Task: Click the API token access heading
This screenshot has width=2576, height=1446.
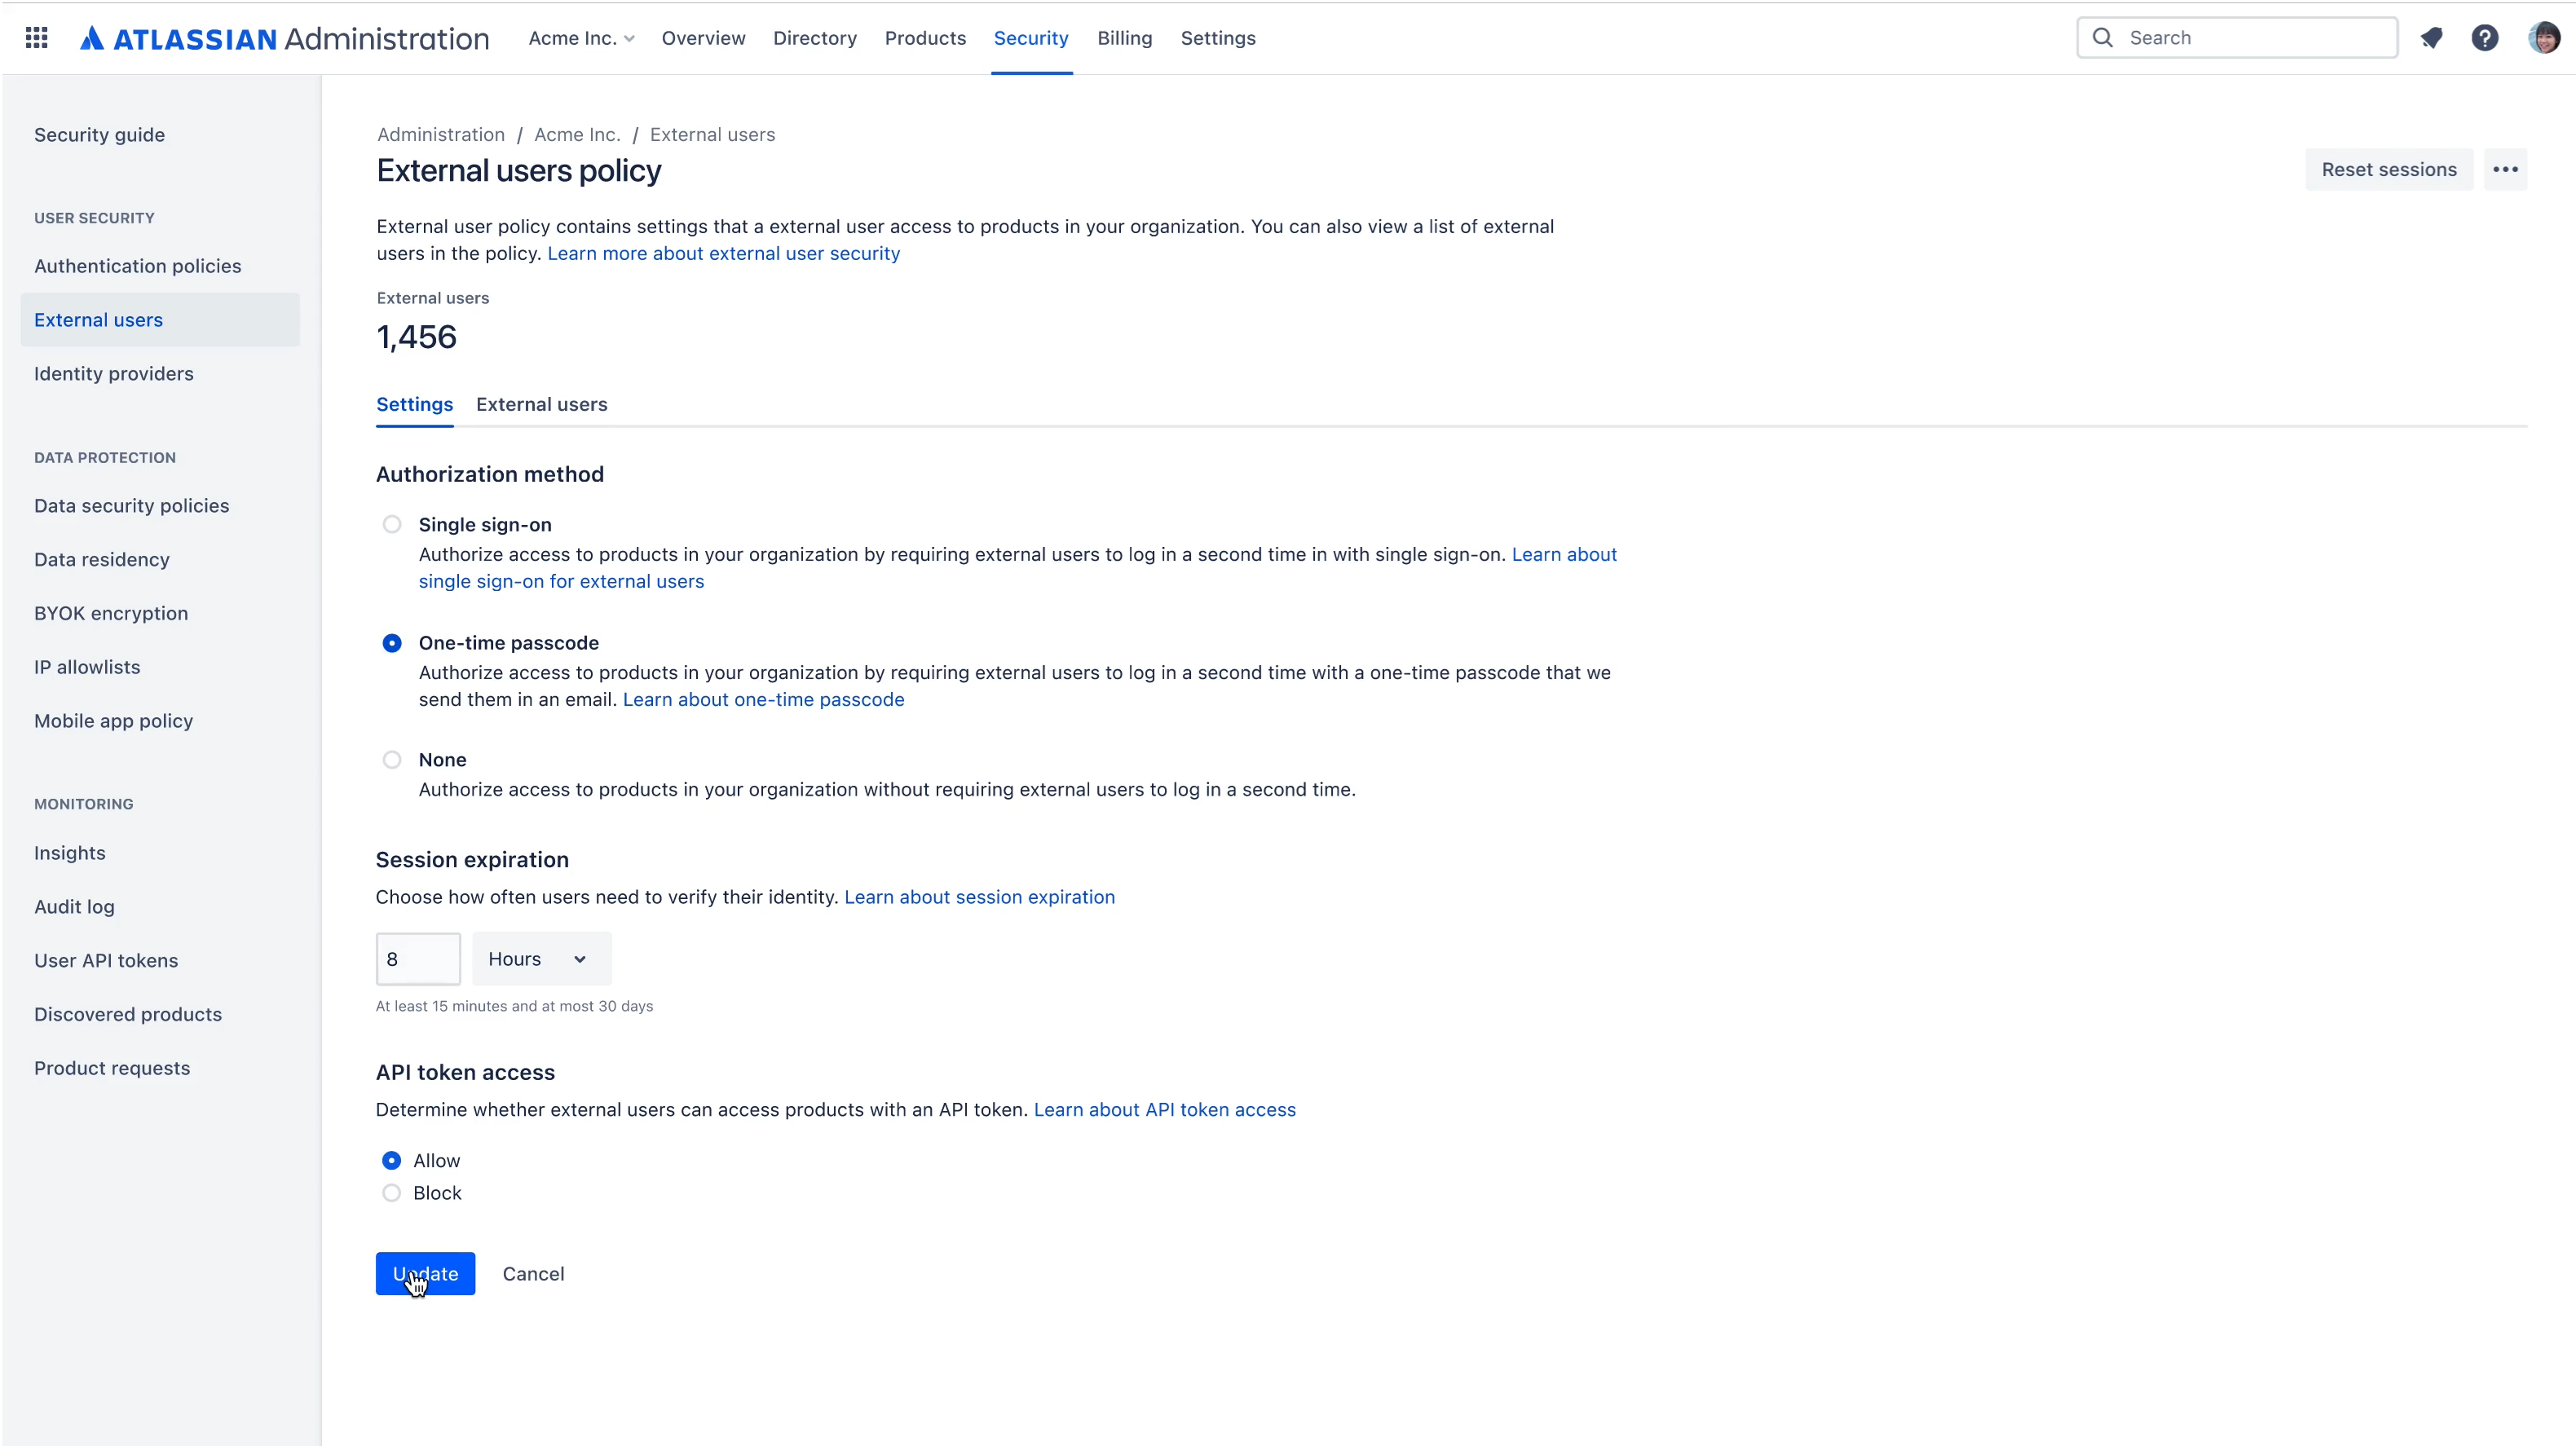Action: coord(465,1072)
